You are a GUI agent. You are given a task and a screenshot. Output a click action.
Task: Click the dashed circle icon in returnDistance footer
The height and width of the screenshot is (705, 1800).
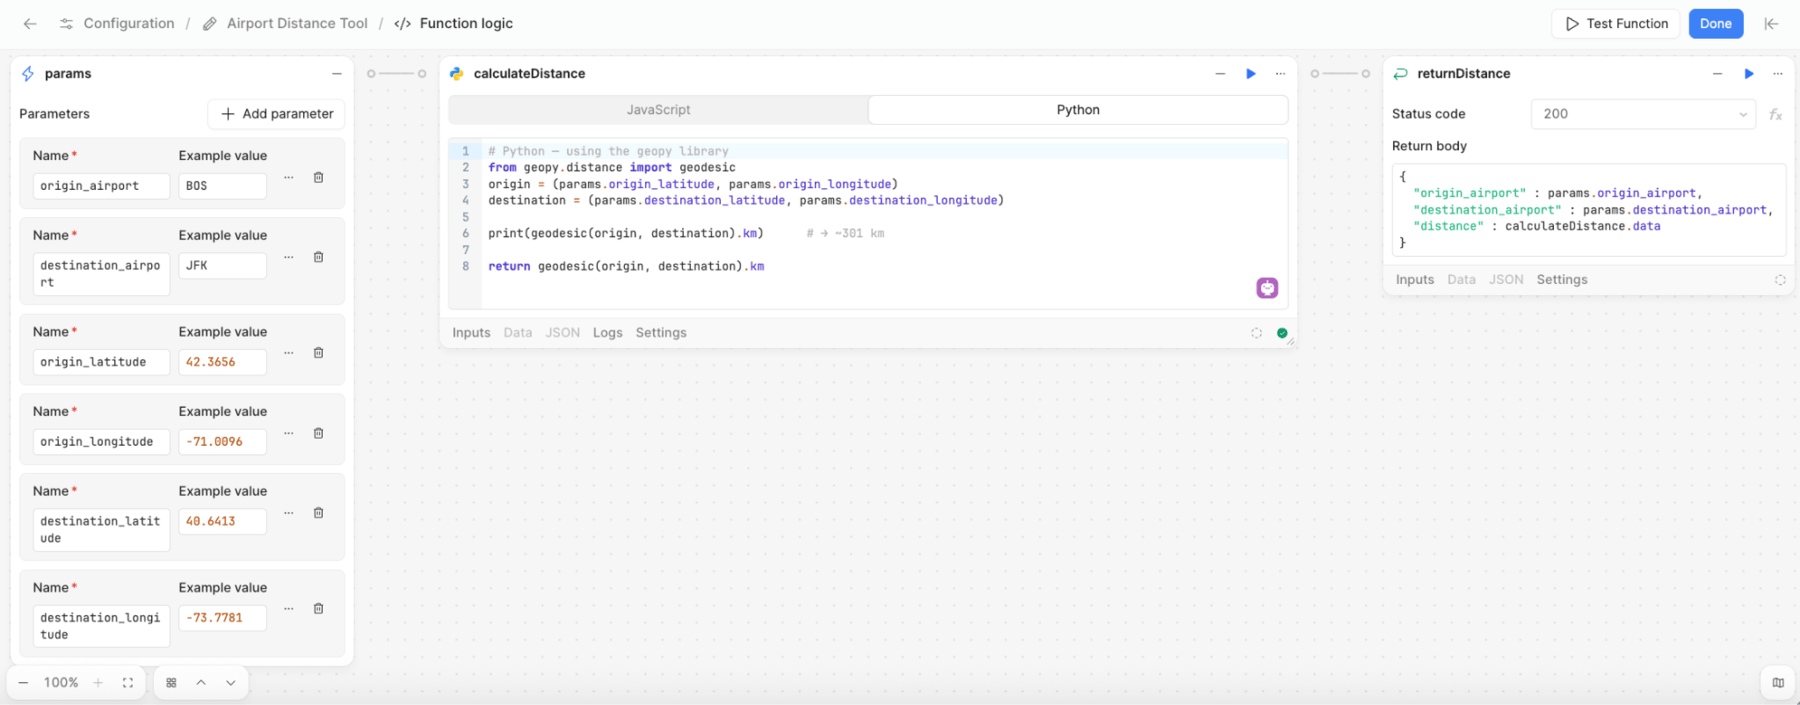(1780, 280)
